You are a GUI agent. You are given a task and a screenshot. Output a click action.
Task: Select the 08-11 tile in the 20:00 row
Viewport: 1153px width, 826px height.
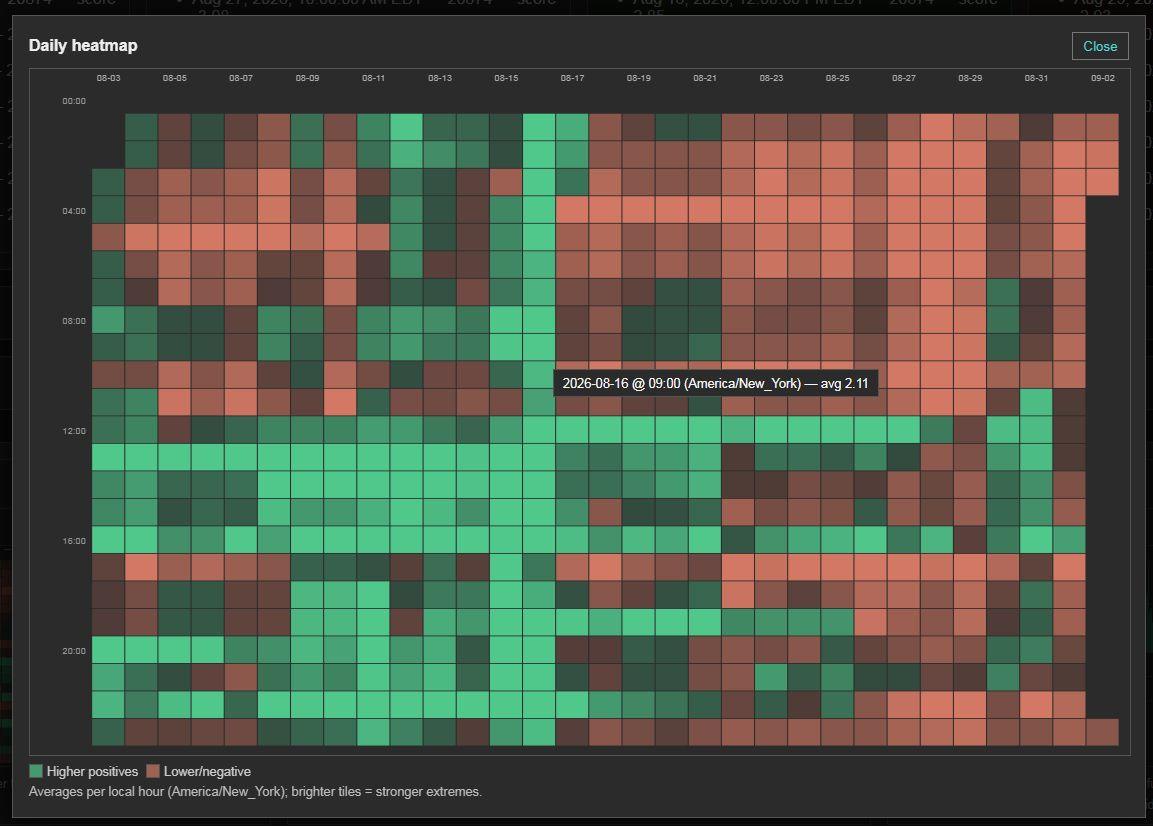pyautogui.click(x=374, y=649)
